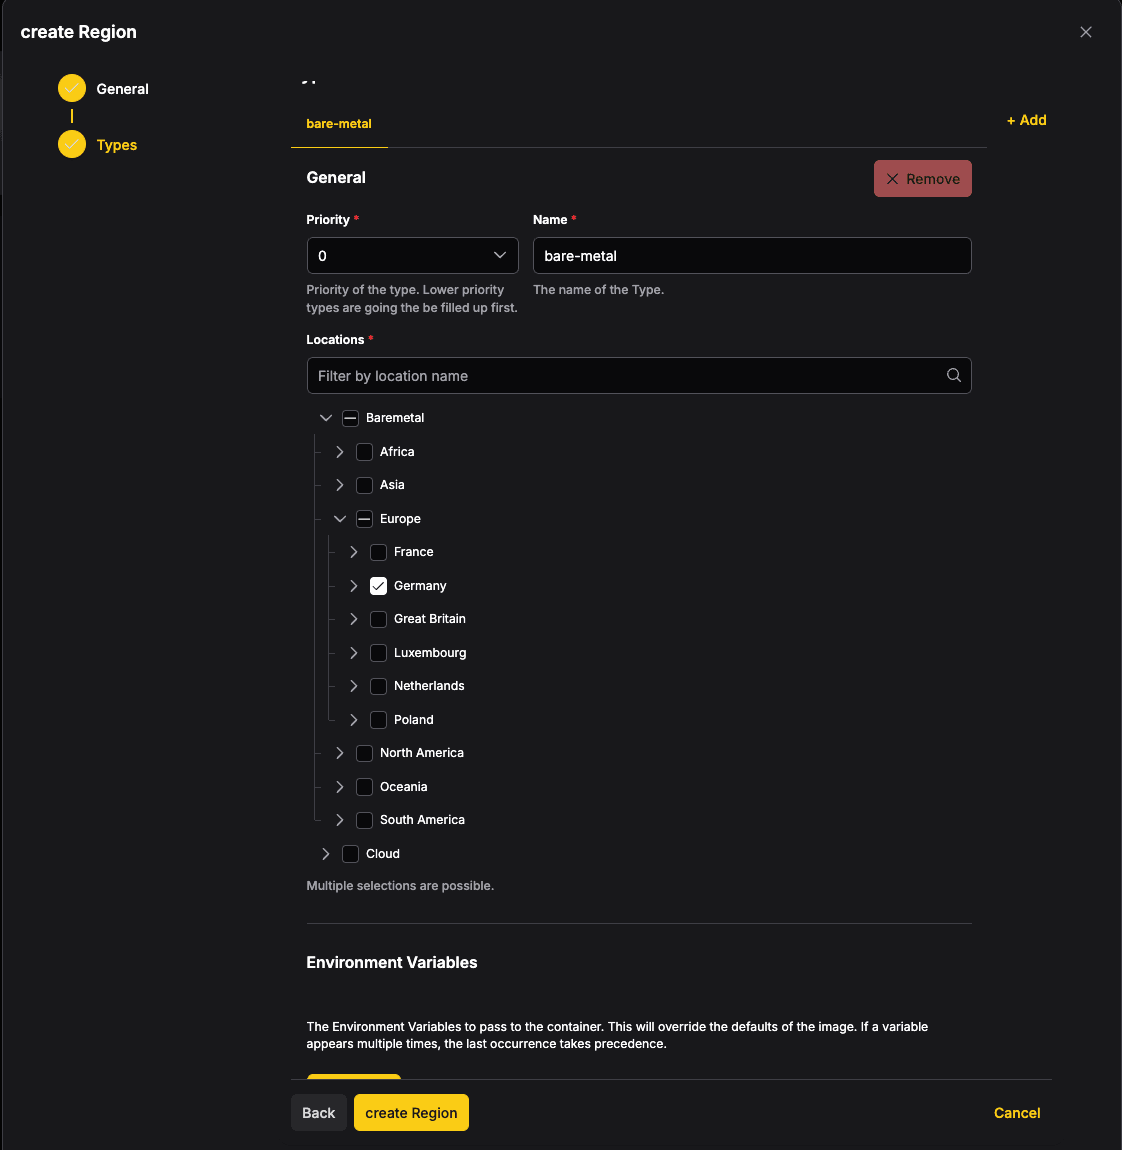This screenshot has height=1150, width=1122.
Task: Open the Priority dropdown
Action: tap(412, 256)
